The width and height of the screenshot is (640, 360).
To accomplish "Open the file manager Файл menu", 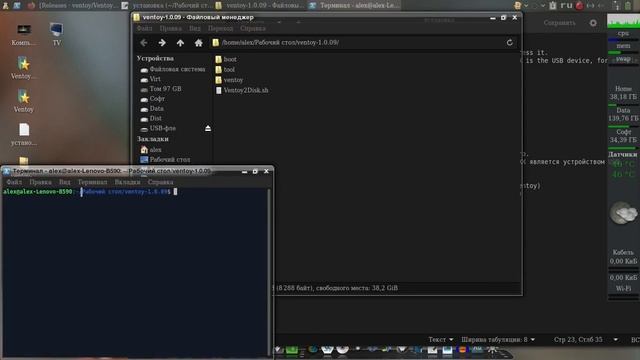I will point(144,29).
